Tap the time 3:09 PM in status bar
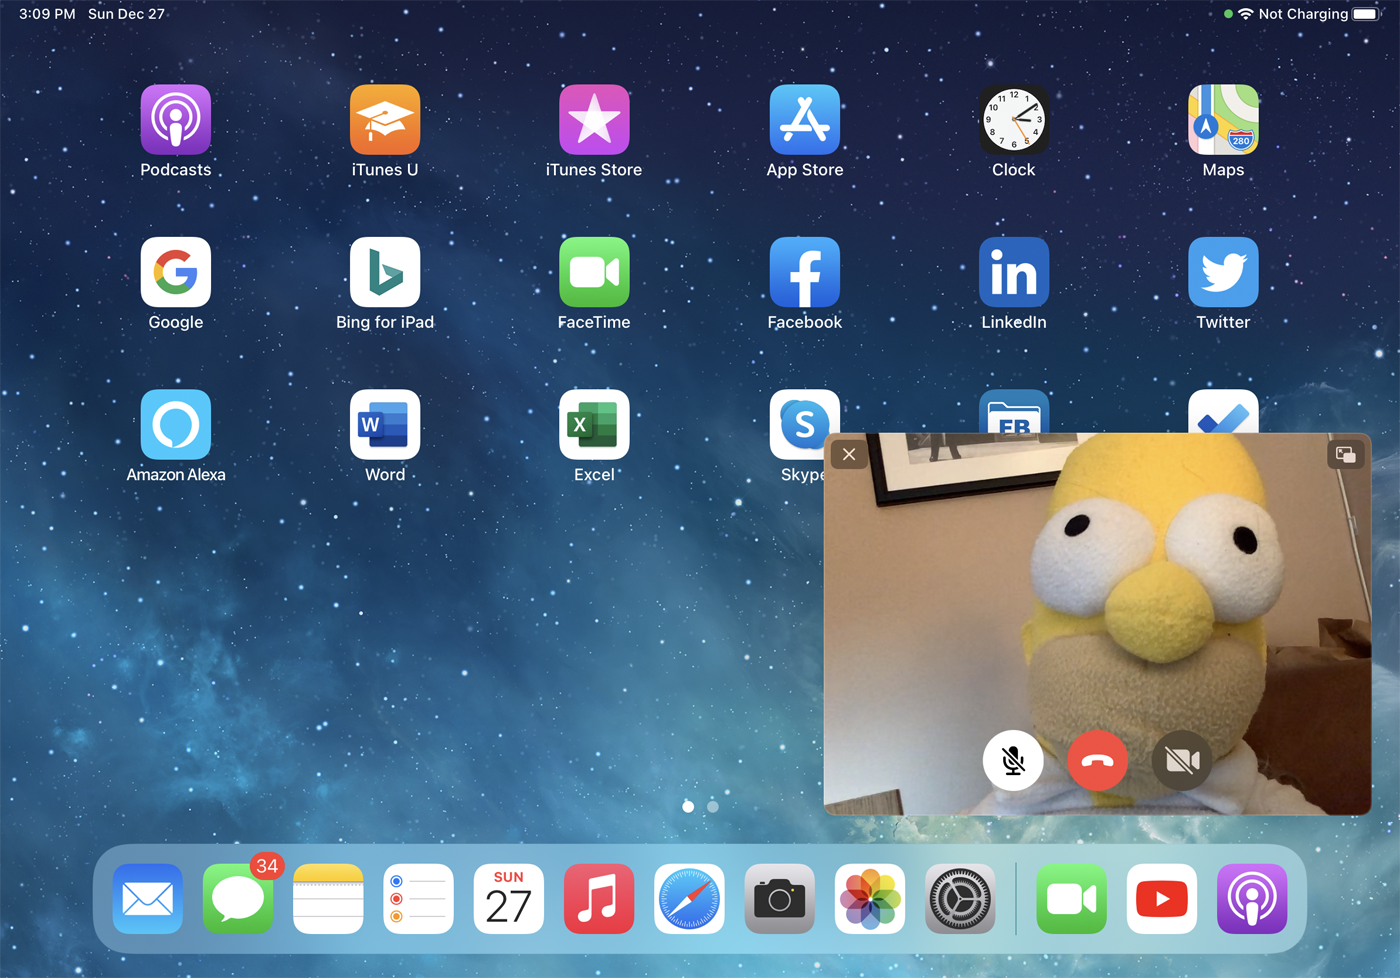 [48, 14]
